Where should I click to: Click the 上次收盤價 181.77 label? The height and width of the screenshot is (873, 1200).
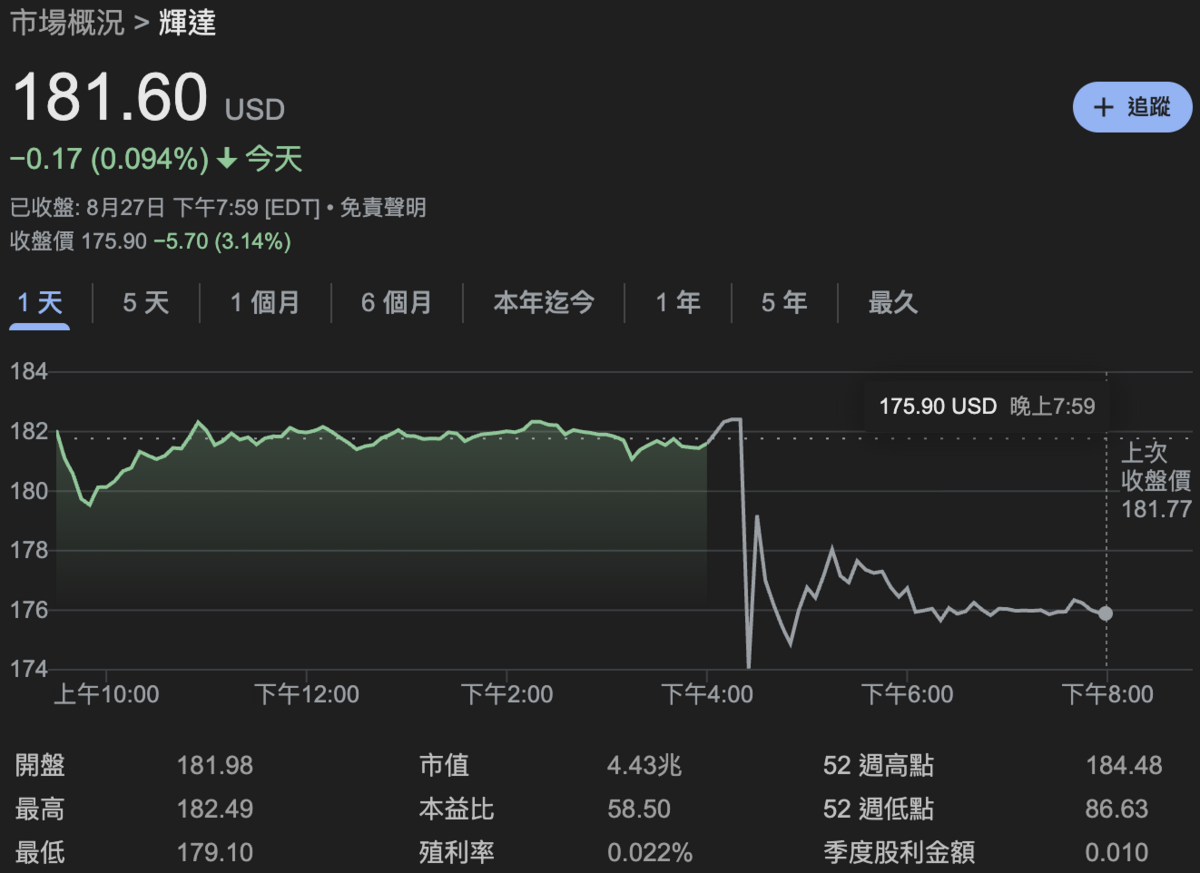click(x=1156, y=480)
